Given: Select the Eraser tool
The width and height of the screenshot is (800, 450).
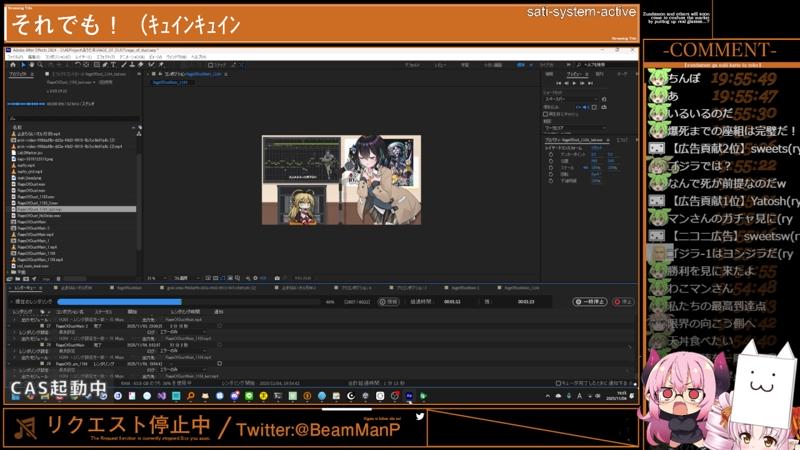Looking at the screenshot, I should (x=140, y=65).
